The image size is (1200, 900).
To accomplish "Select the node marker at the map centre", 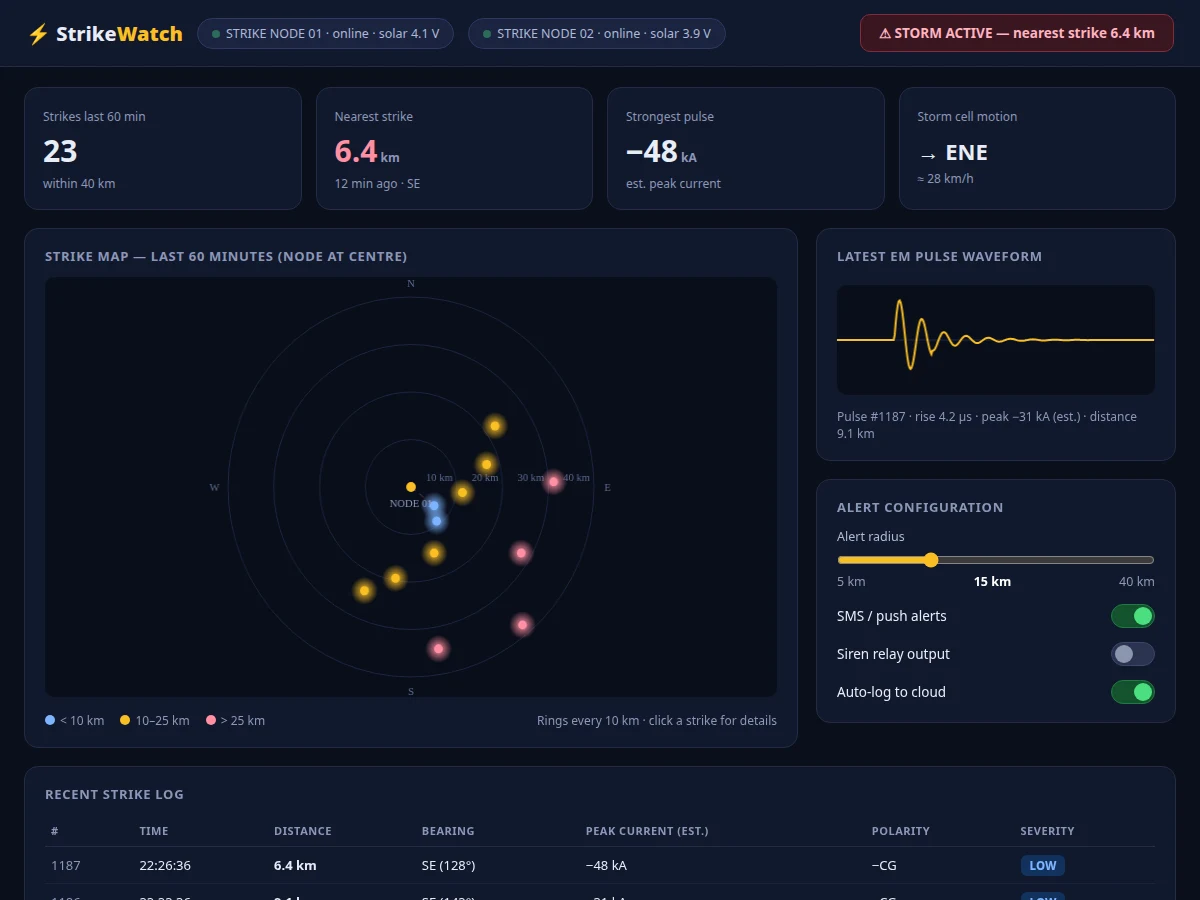I will click(x=411, y=487).
